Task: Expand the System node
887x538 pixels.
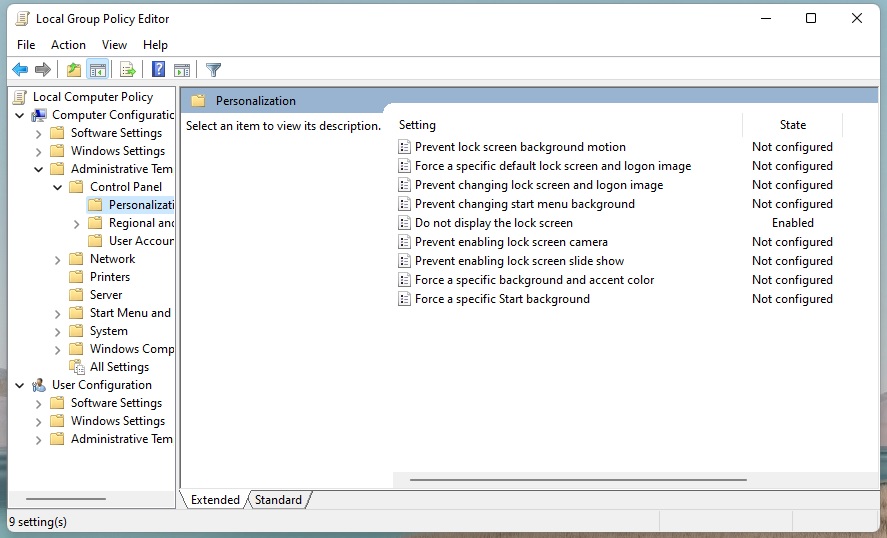Action: click(58, 332)
